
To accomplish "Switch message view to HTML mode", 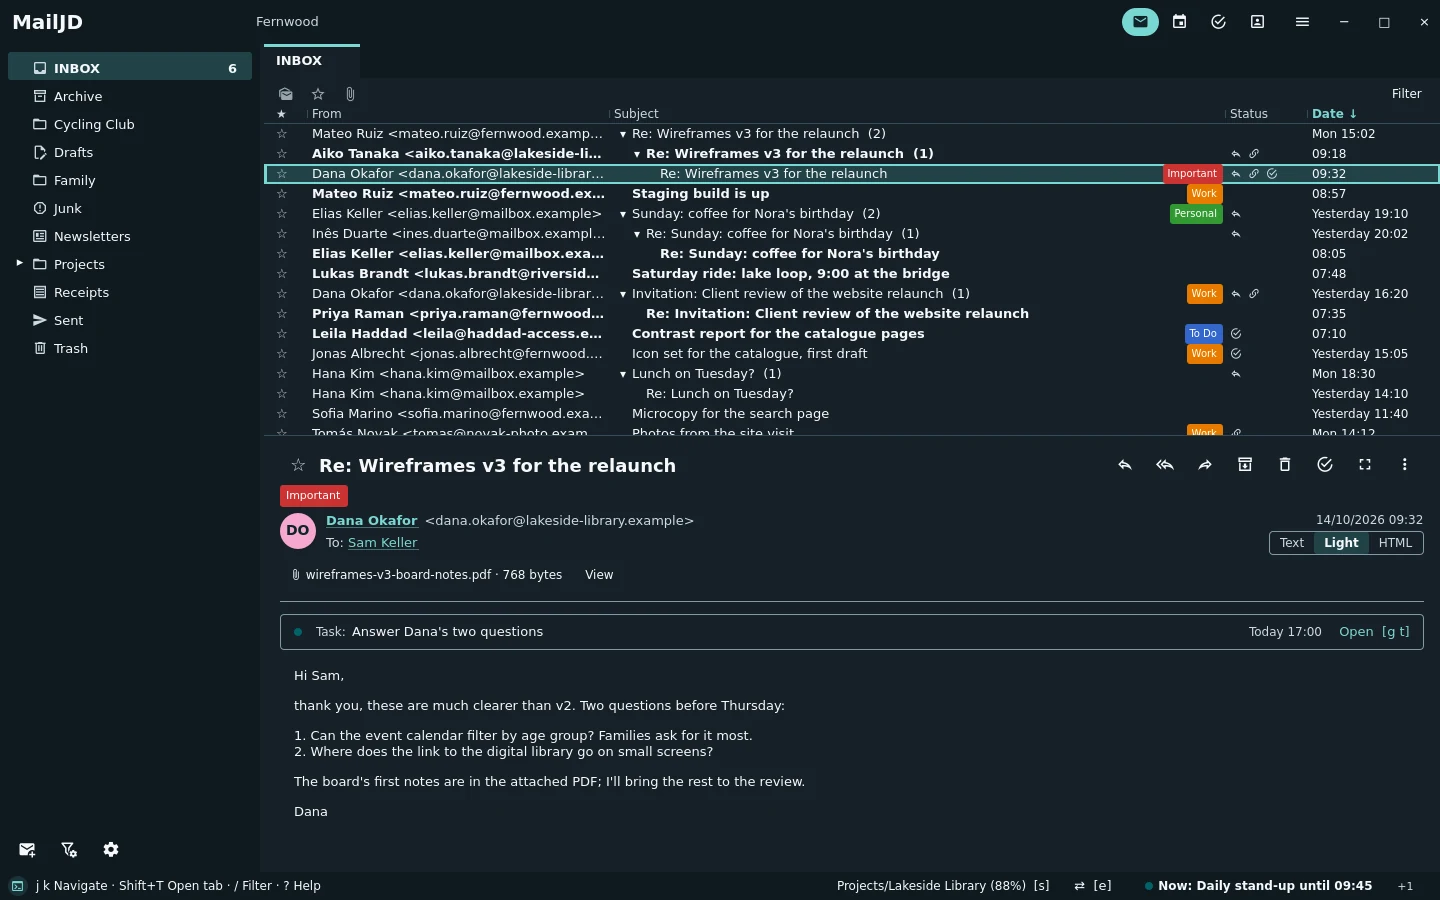I will point(1395,543).
